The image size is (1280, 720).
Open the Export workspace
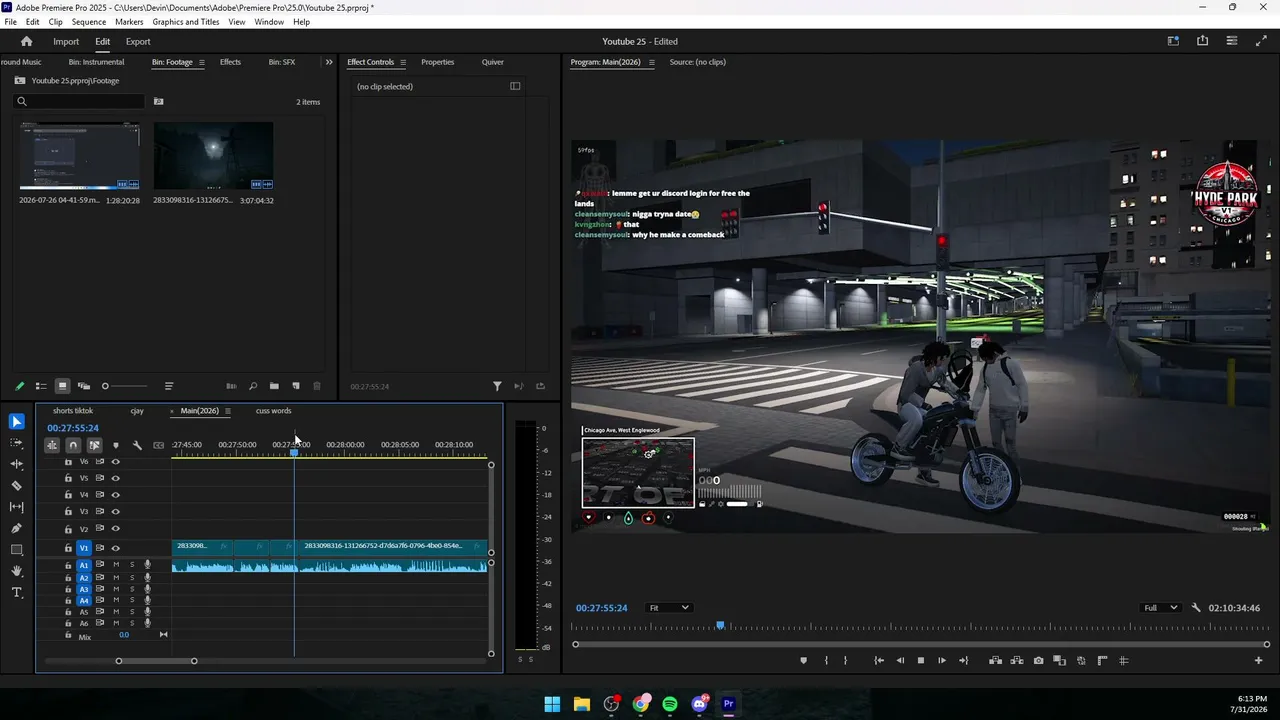138,41
